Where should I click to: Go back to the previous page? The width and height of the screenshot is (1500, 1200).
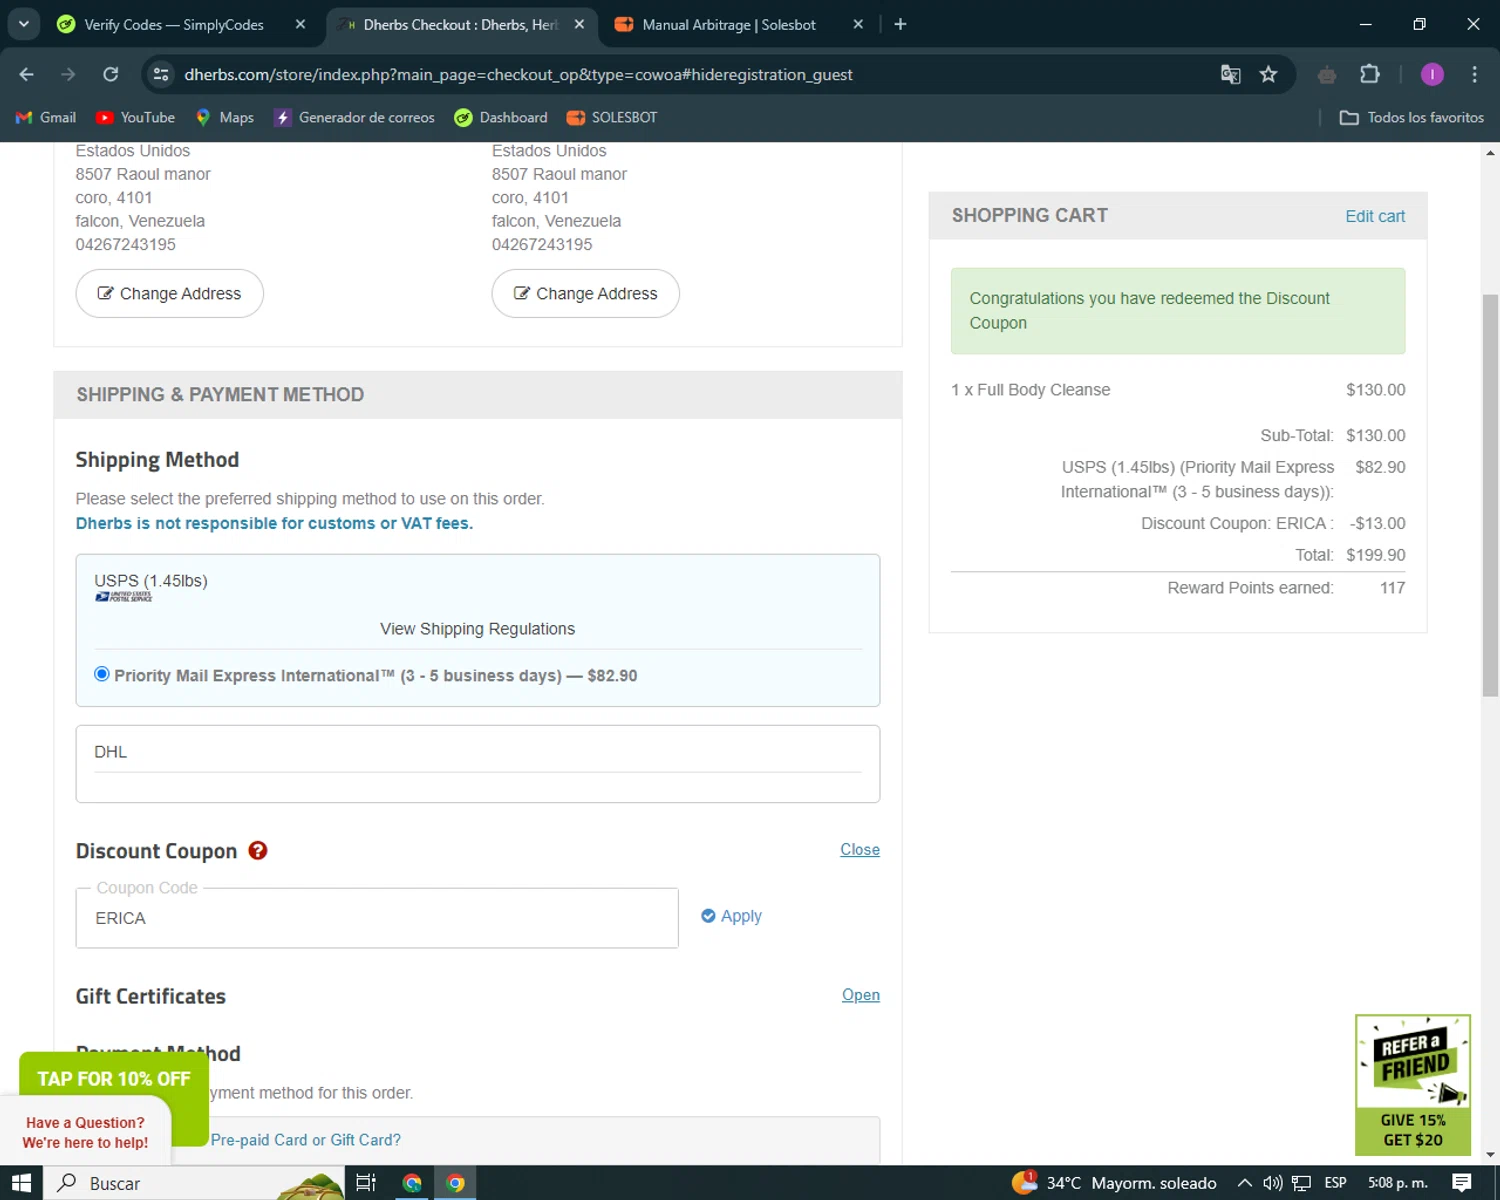27,74
